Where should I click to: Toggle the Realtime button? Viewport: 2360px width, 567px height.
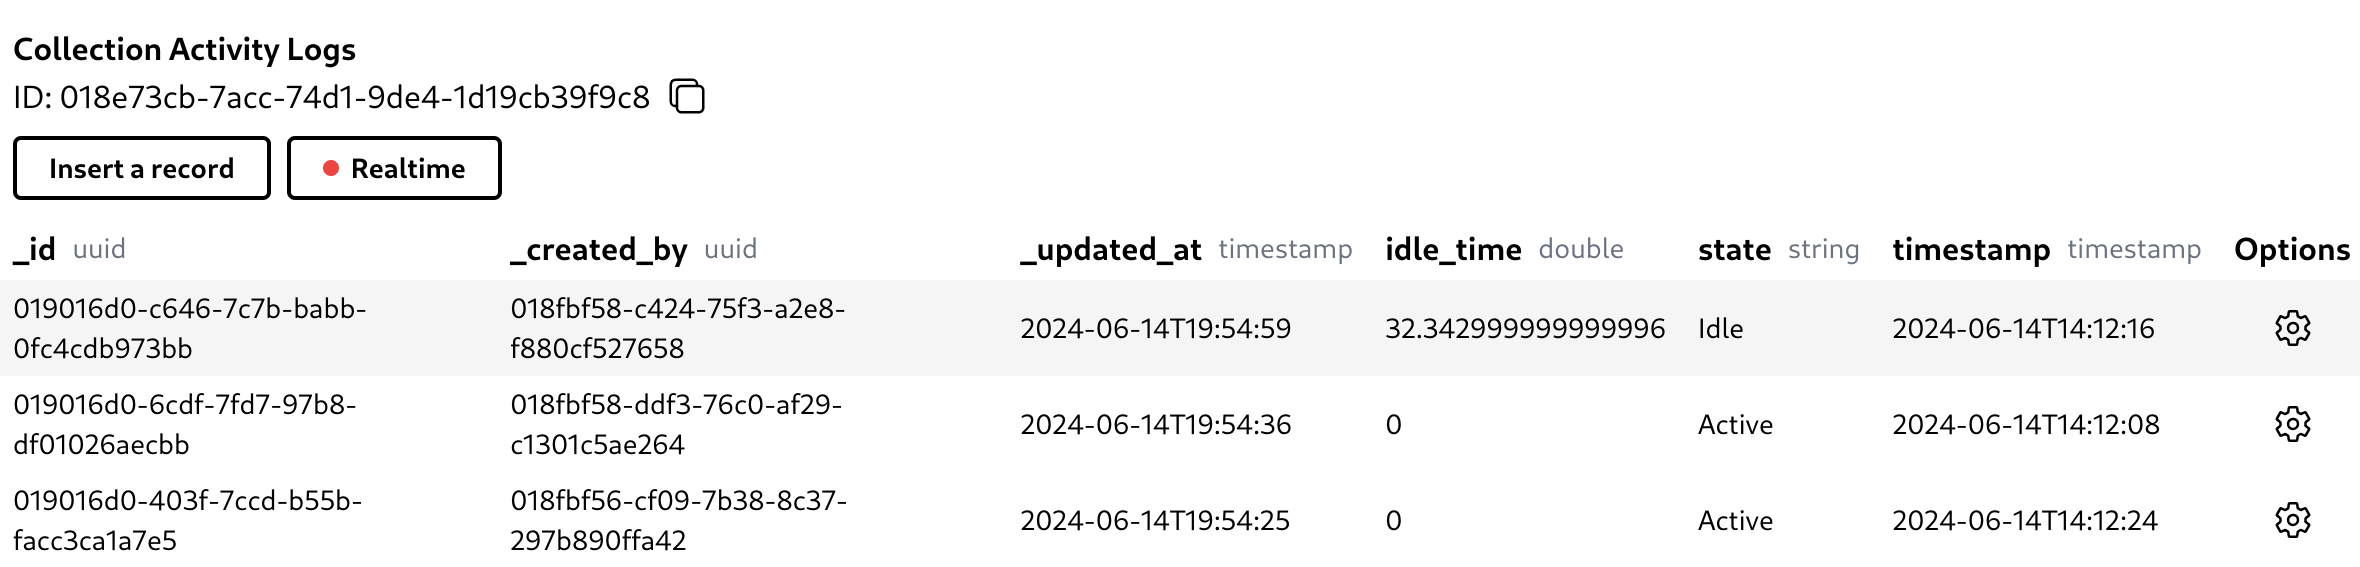(x=394, y=168)
